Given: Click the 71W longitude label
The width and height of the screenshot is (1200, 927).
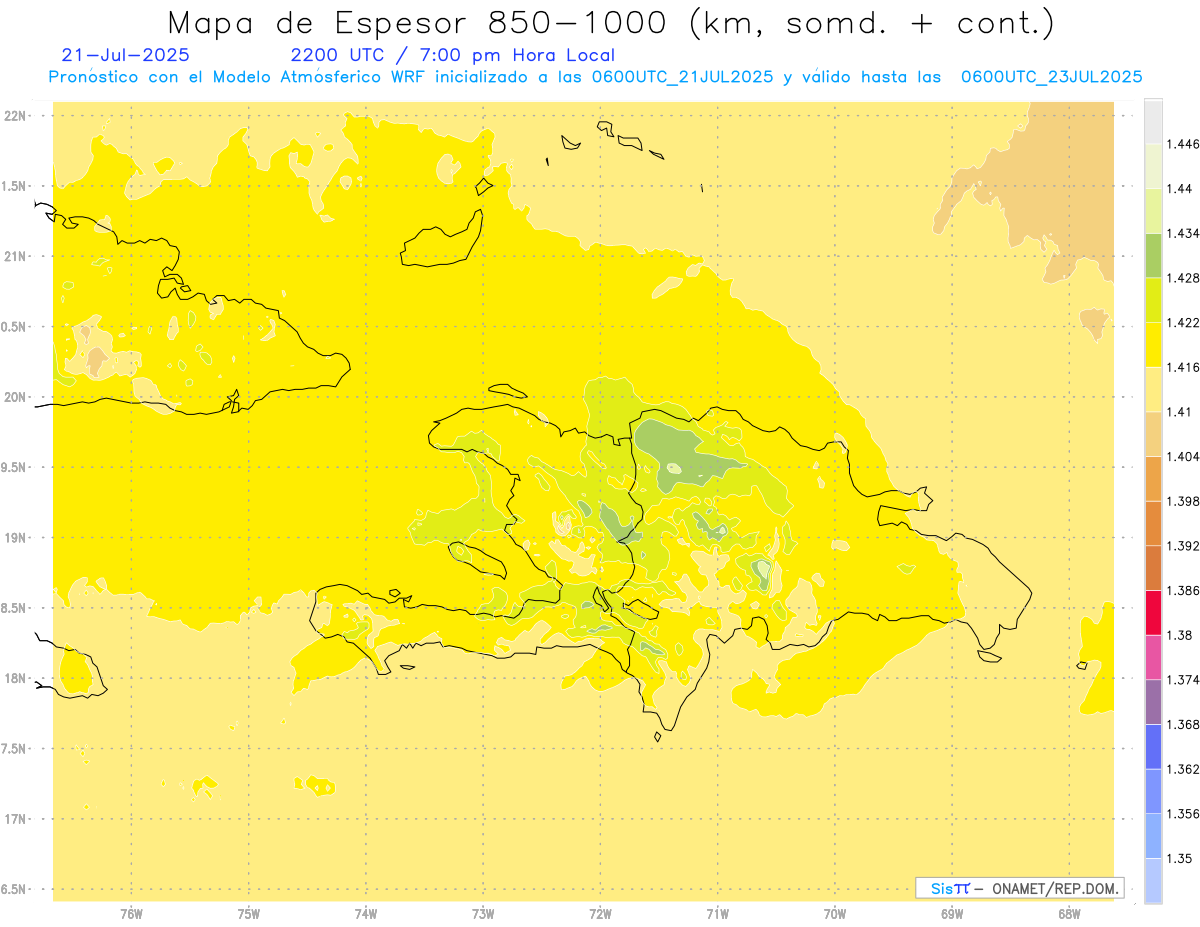Looking at the screenshot, I should [x=717, y=914].
